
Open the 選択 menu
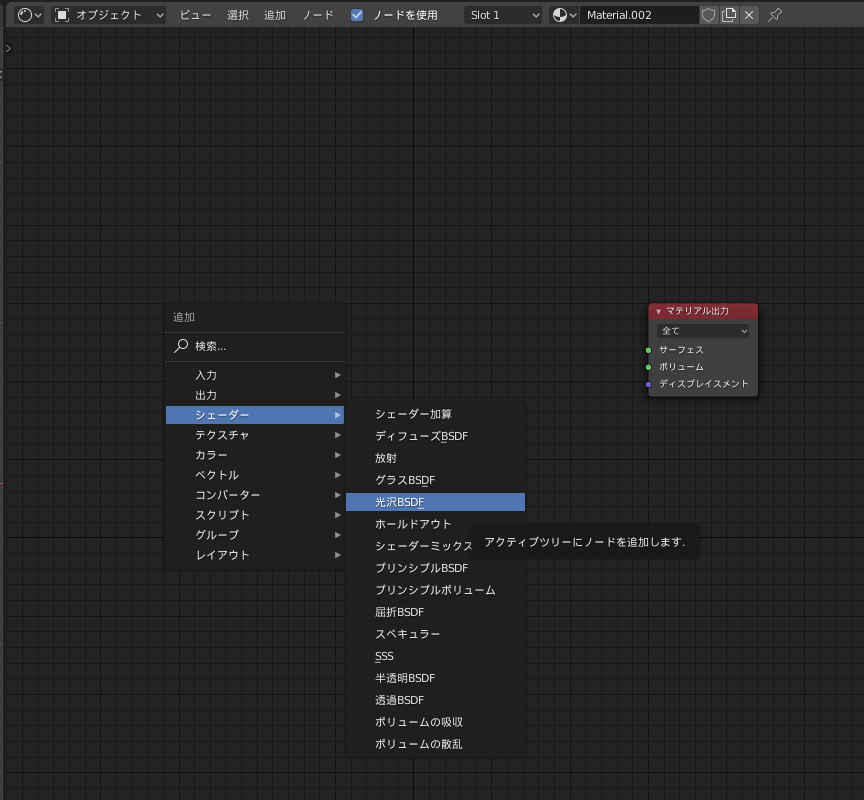(237, 15)
